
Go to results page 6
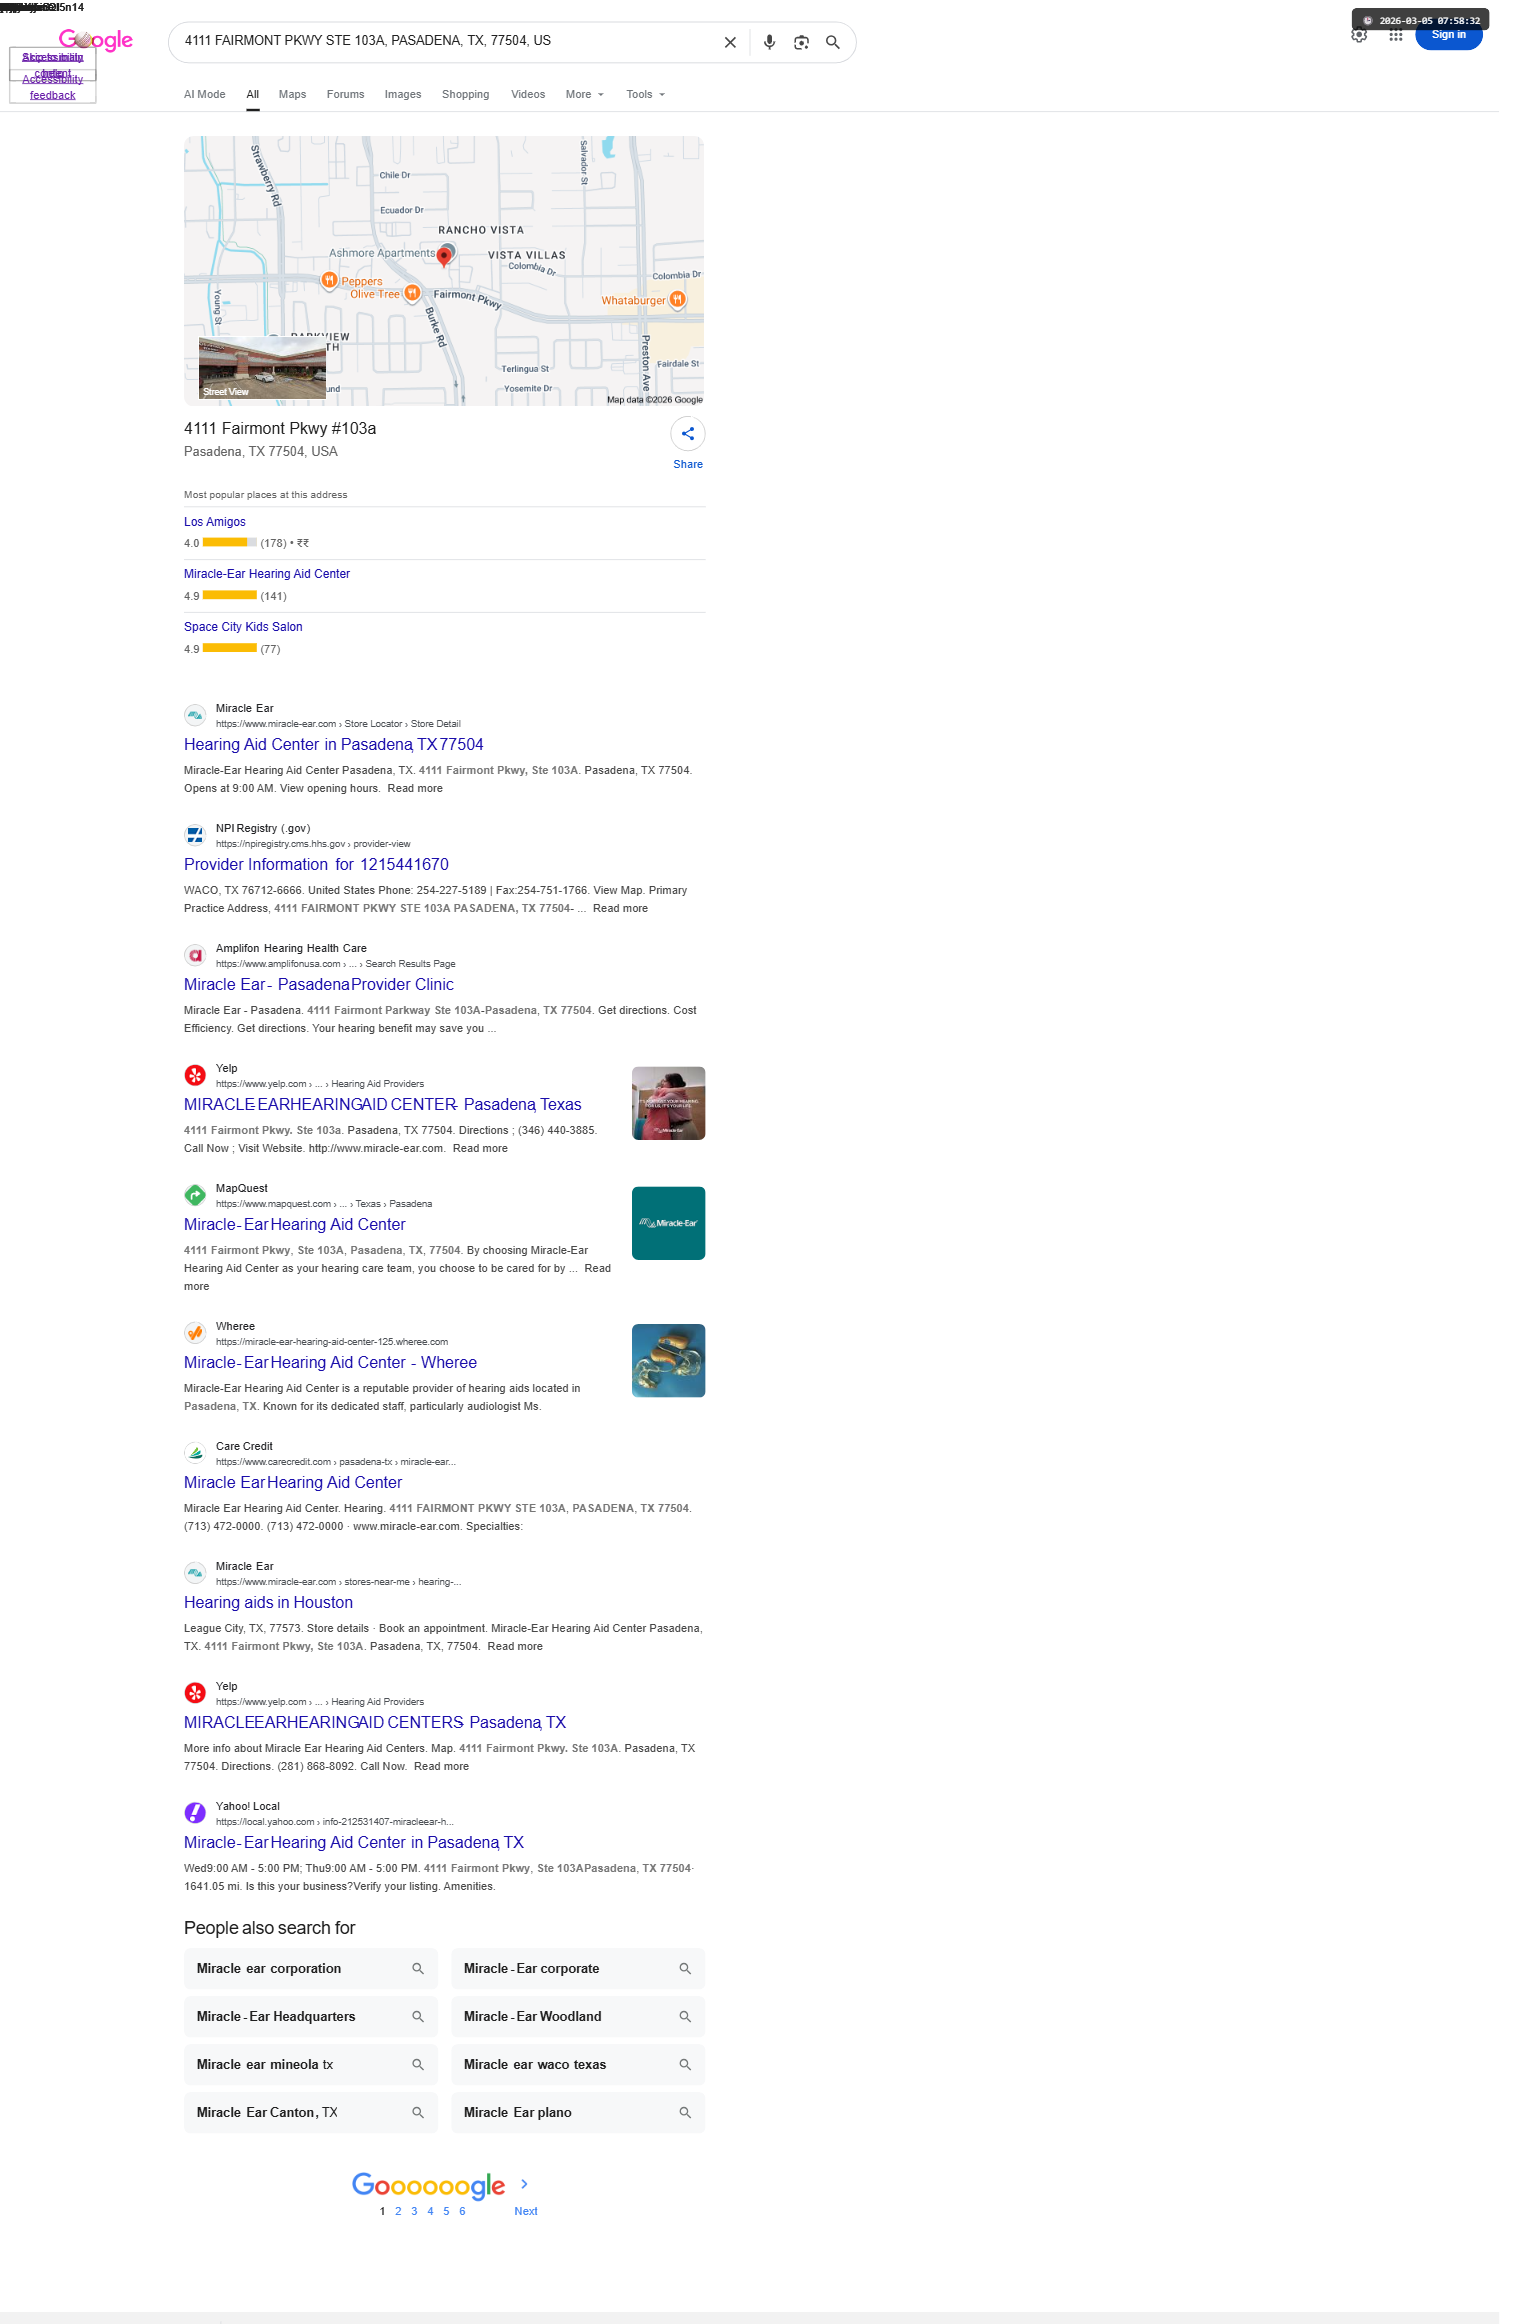click(462, 2211)
